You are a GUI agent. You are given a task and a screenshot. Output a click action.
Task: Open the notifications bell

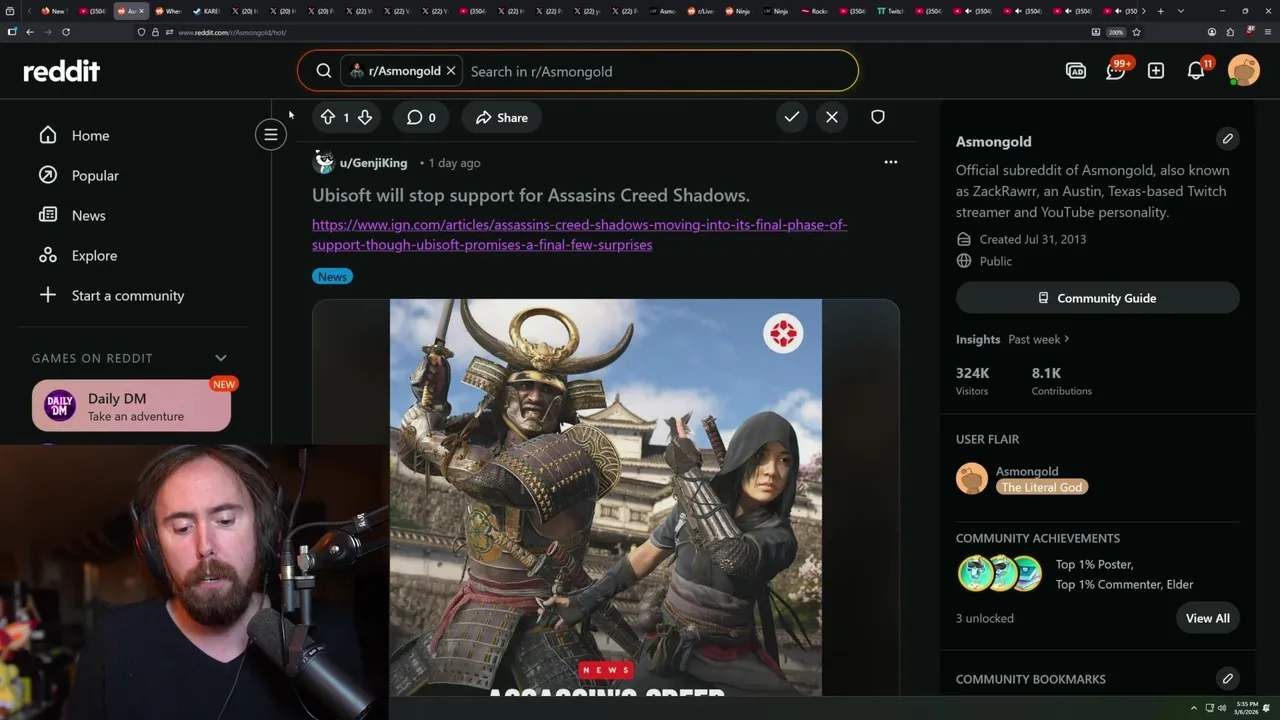tap(1196, 71)
